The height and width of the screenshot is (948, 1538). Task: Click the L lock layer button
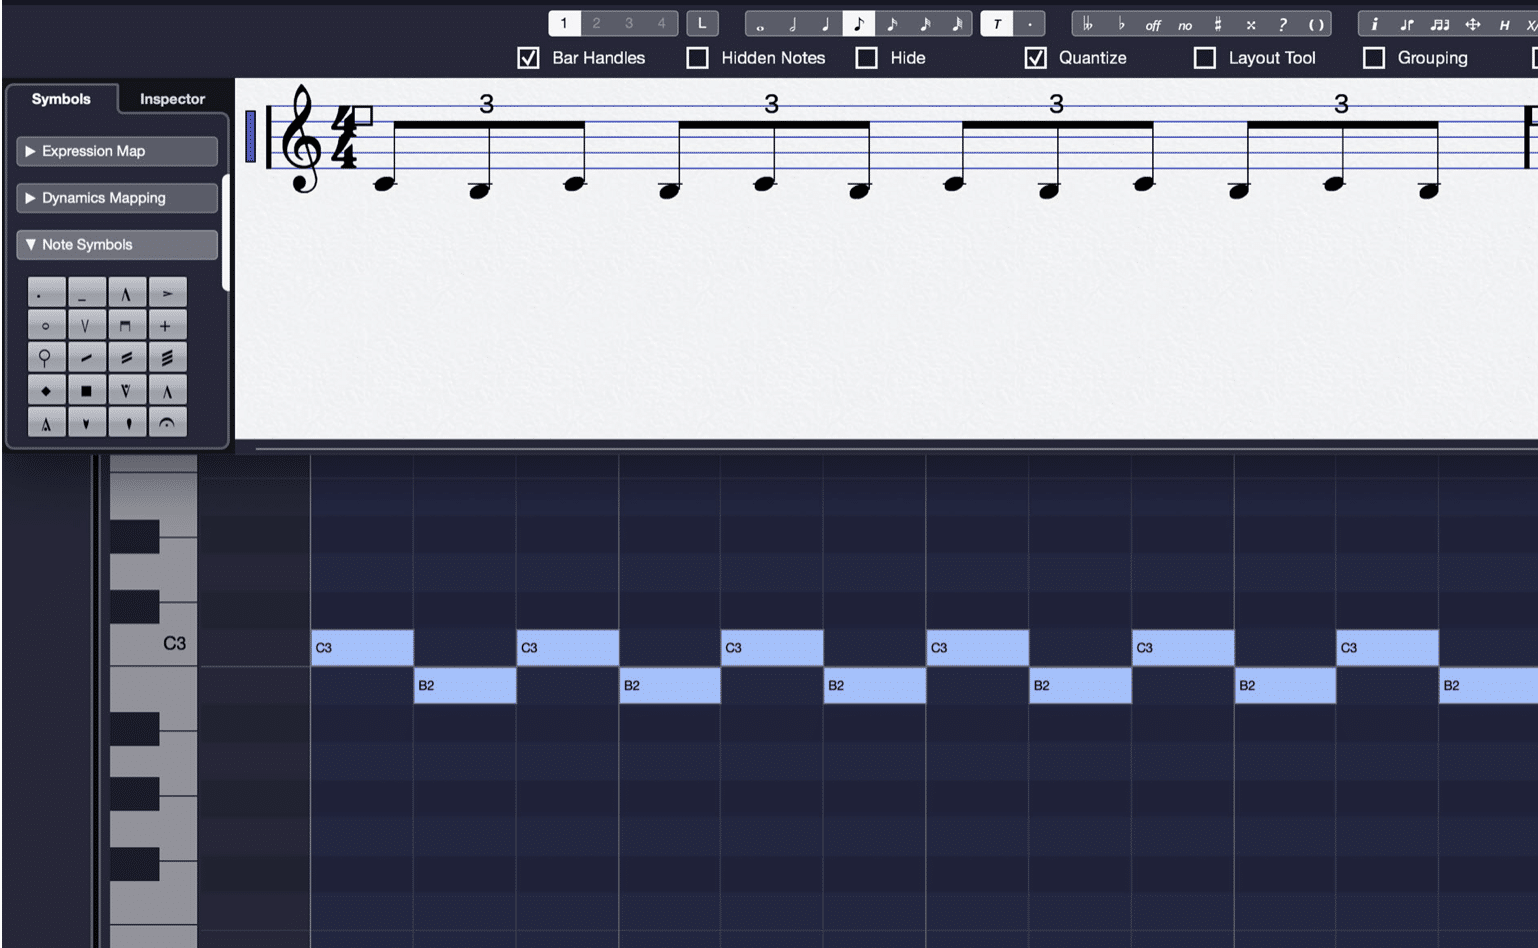coord(702,23)
